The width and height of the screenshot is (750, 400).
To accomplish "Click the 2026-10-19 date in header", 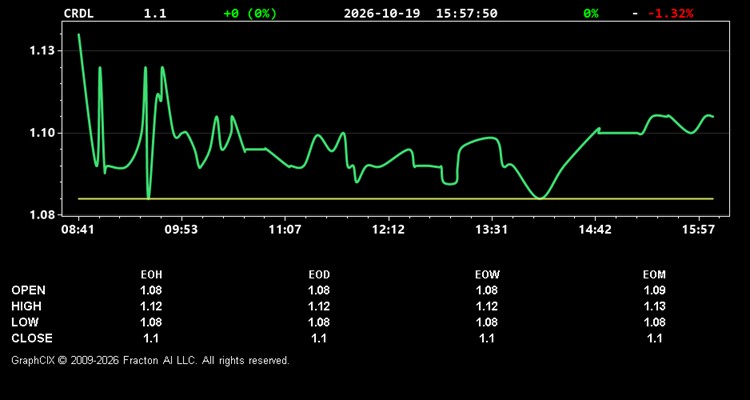I will pyautogui.click(x=382, y=13).
